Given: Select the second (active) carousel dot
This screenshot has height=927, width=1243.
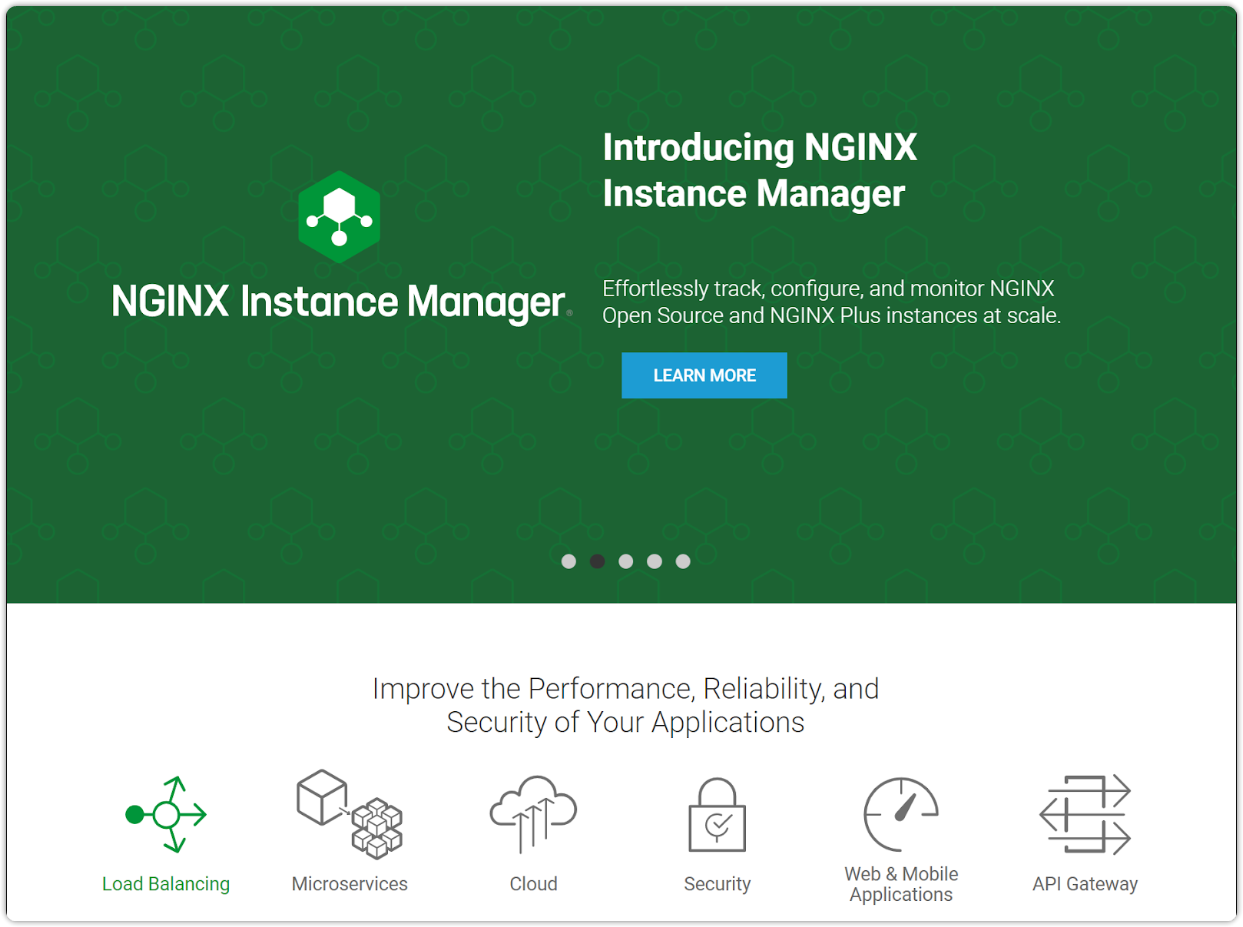Looking at the screenshot, I should click(x=597, y=561).
